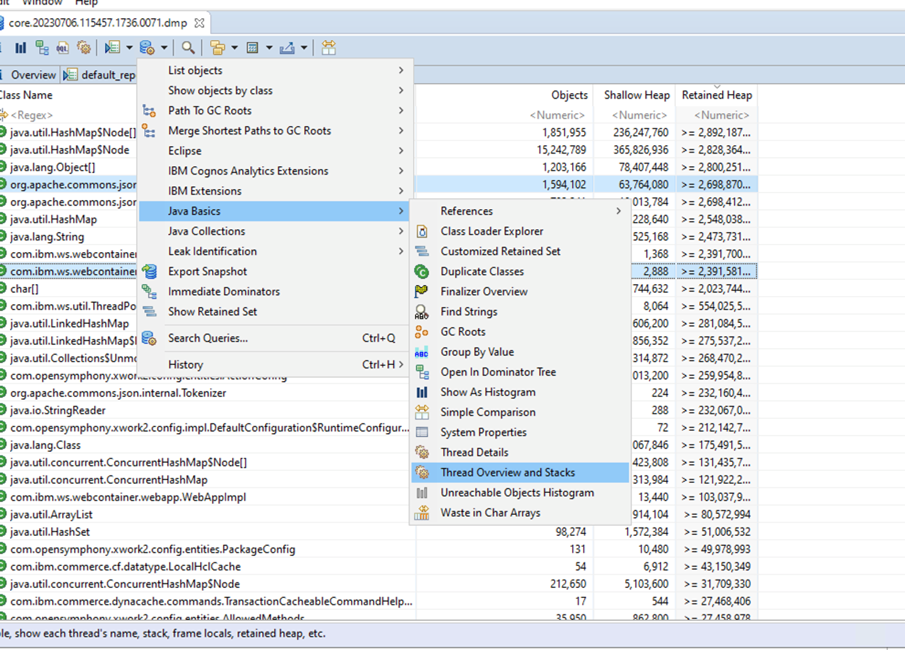The image size is (905, 650).
Task: Click the magnifier Find icon in toolbar
Action: click(188, 47)
